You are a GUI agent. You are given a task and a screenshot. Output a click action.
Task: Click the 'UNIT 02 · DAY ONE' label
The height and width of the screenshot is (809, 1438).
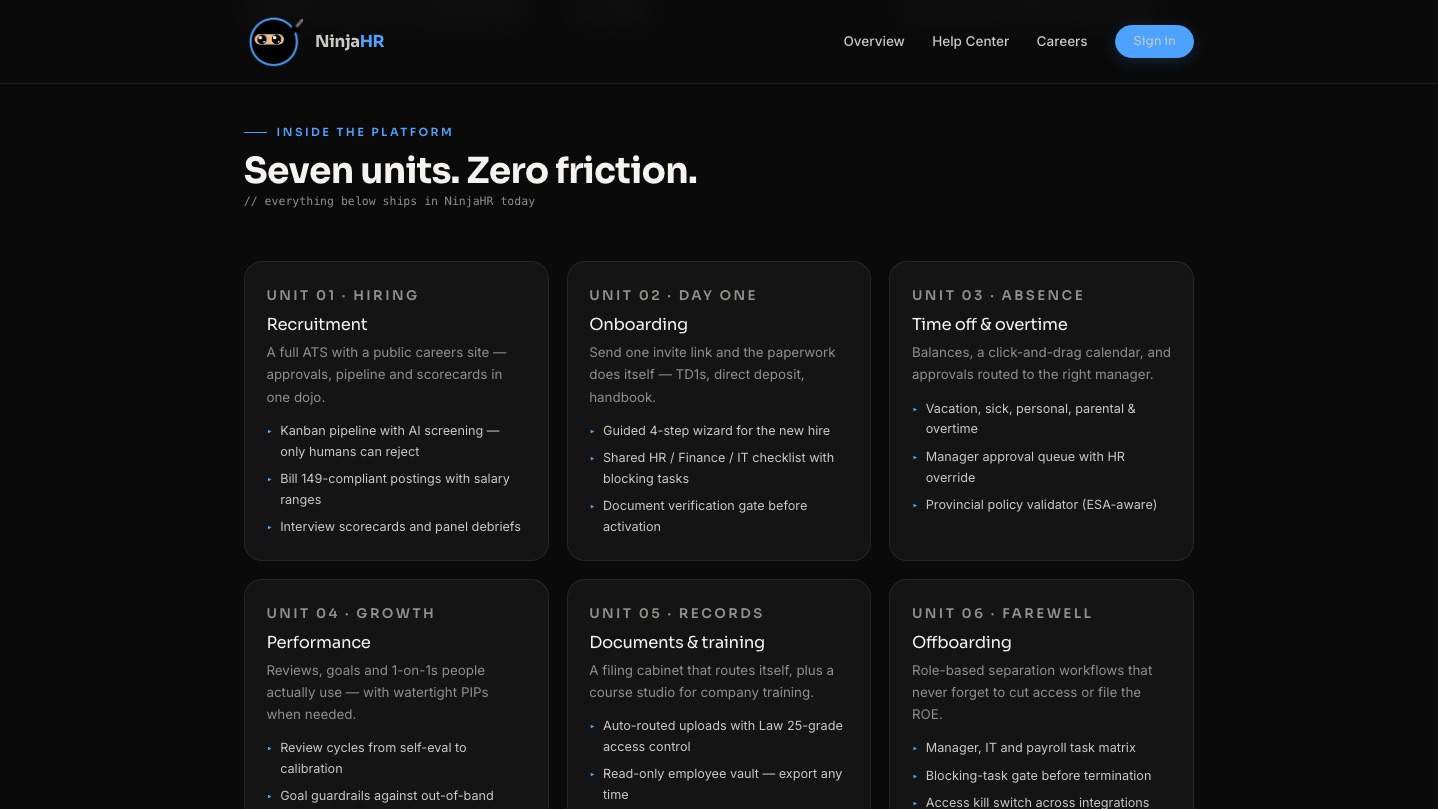(x=673, y=295)
